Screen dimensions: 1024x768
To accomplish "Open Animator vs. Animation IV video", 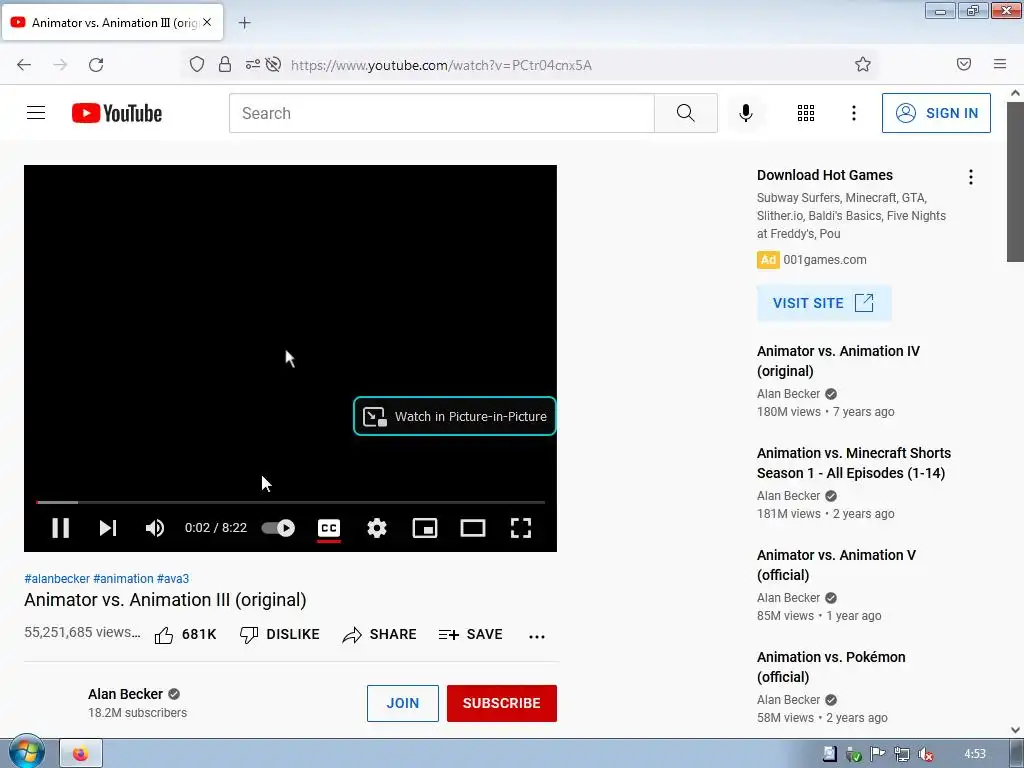I will 839,361.
